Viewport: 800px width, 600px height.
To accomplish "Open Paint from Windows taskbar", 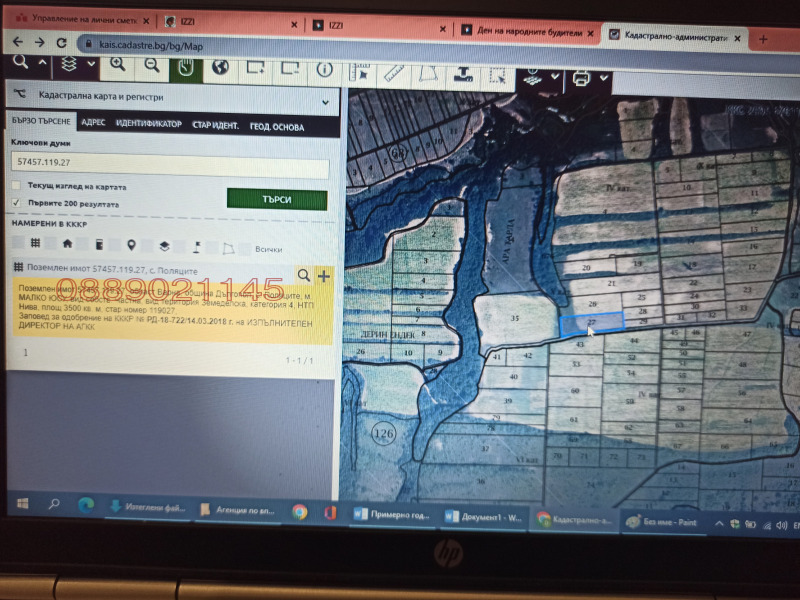I will [661, 520].
